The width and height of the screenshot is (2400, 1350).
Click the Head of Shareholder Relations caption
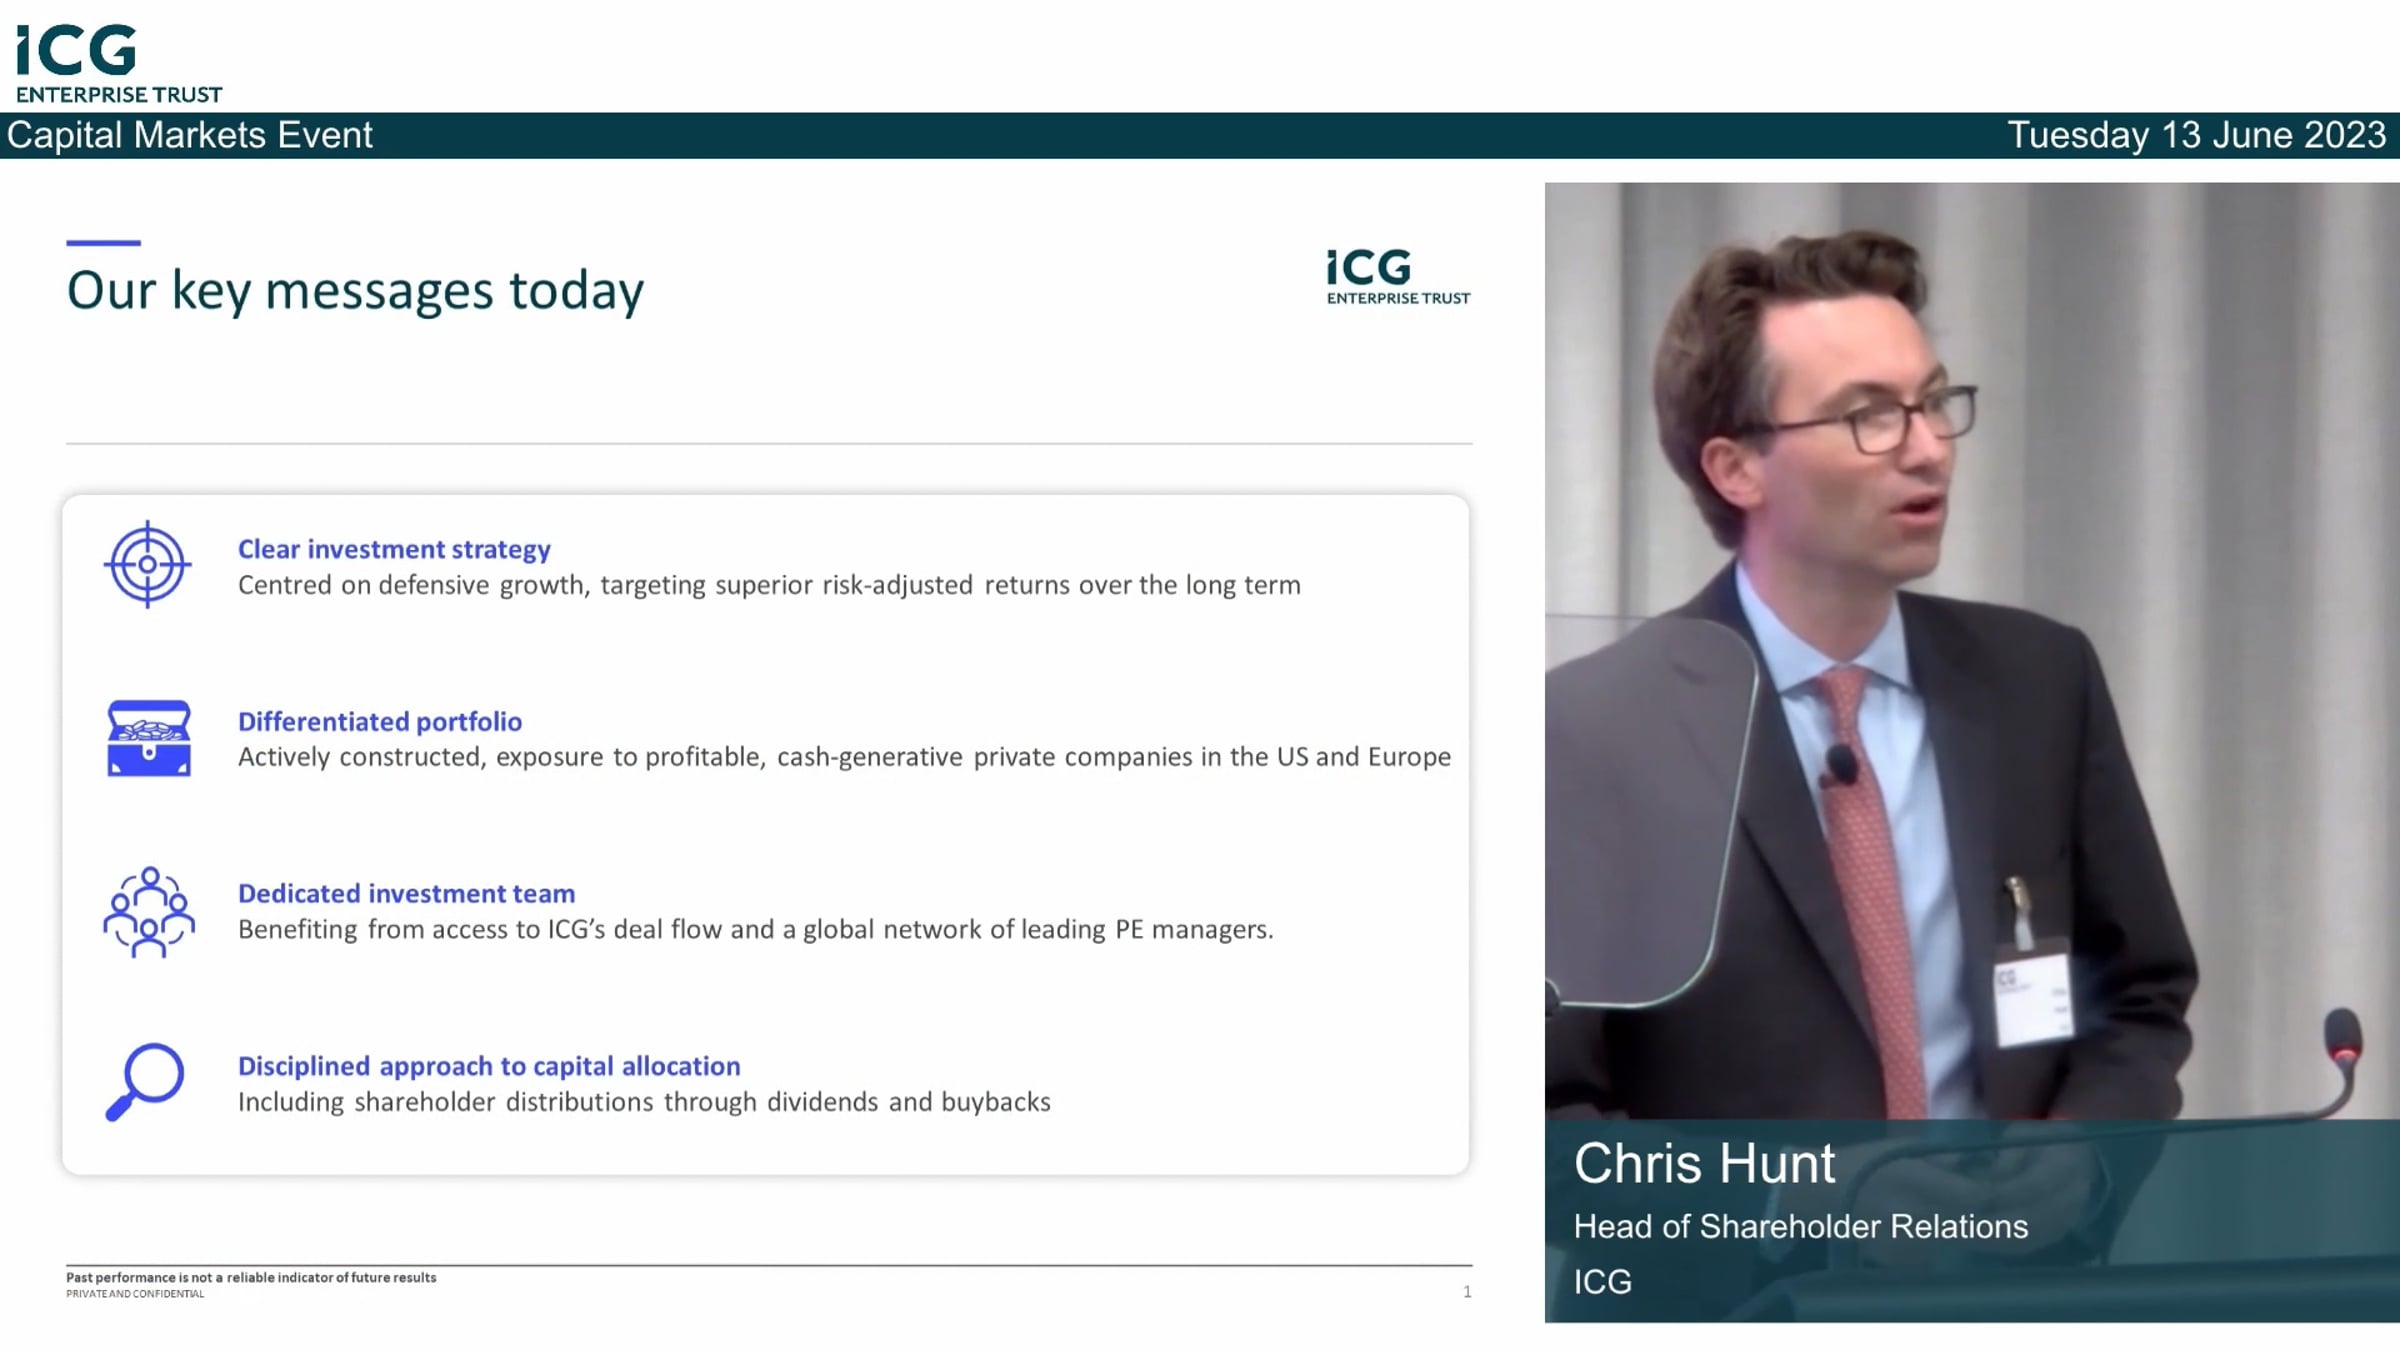point(1800,1226)
